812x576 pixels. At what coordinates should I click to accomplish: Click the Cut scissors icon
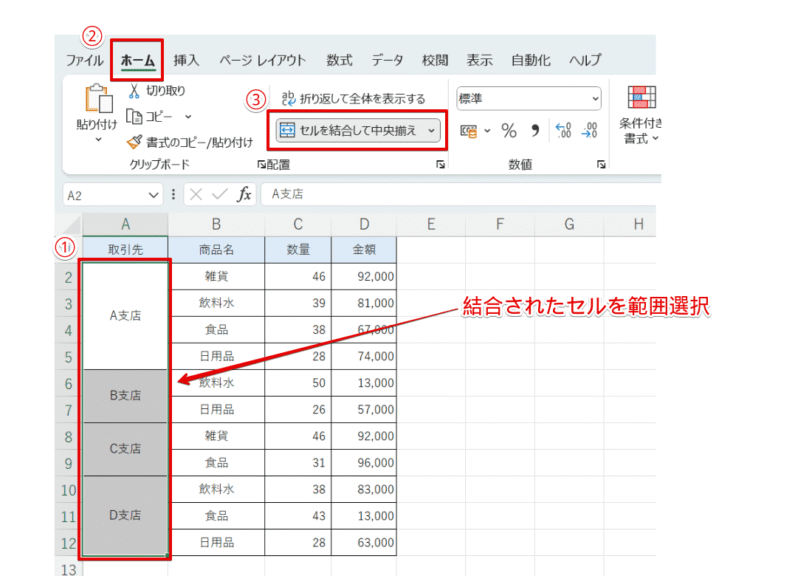134,91
